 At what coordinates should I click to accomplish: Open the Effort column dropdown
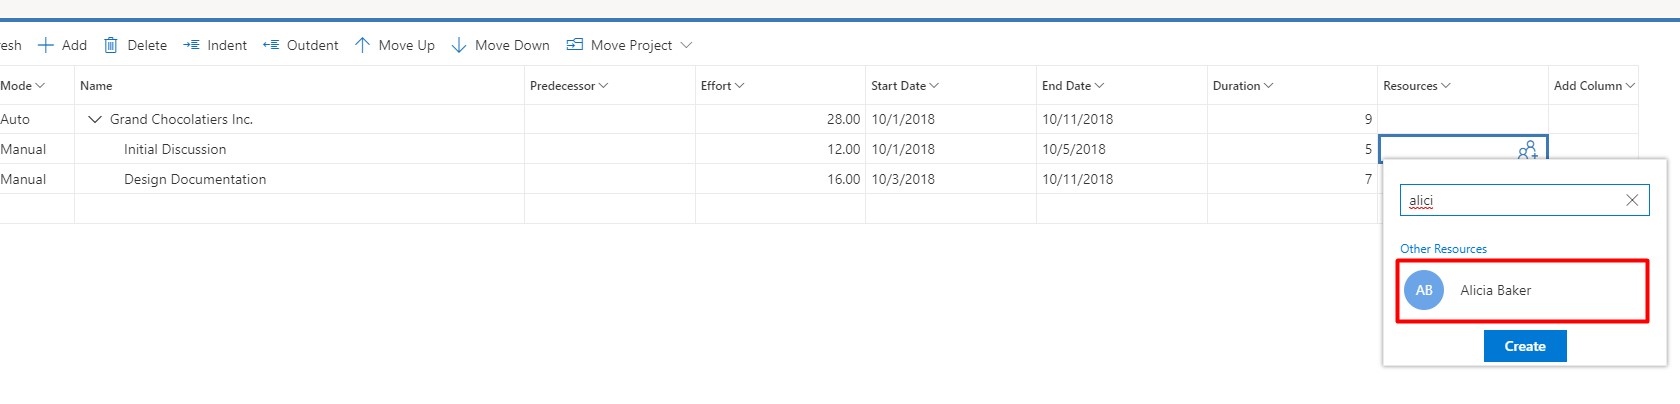(739, 86)
